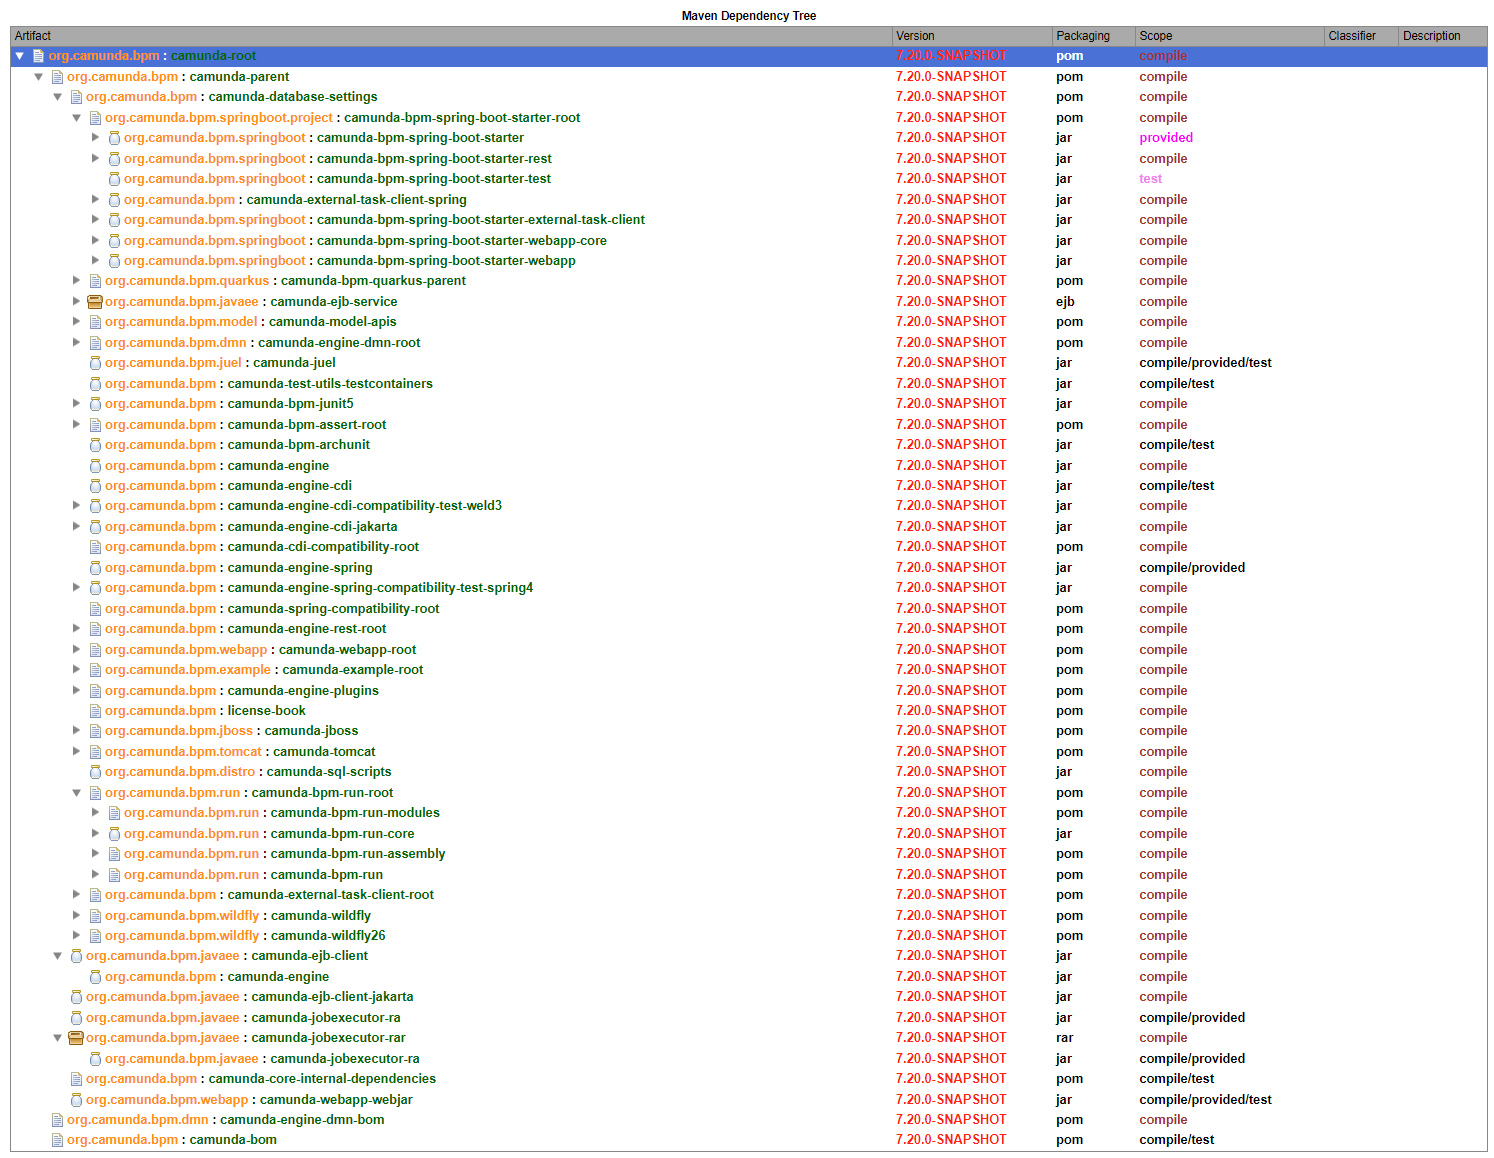
Task: Expand the camunda-wildfly26 node
Action: (x=76, y=935)
